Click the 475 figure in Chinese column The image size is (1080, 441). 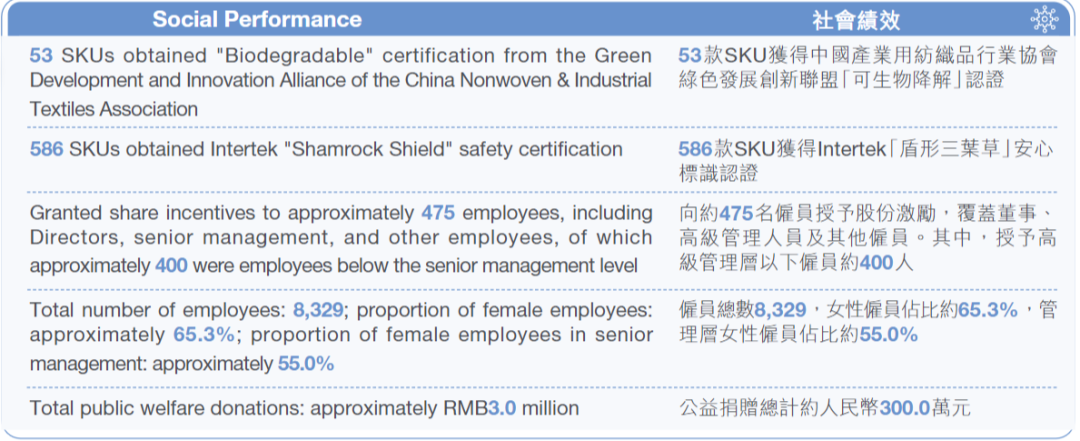(x=736, y=213)
